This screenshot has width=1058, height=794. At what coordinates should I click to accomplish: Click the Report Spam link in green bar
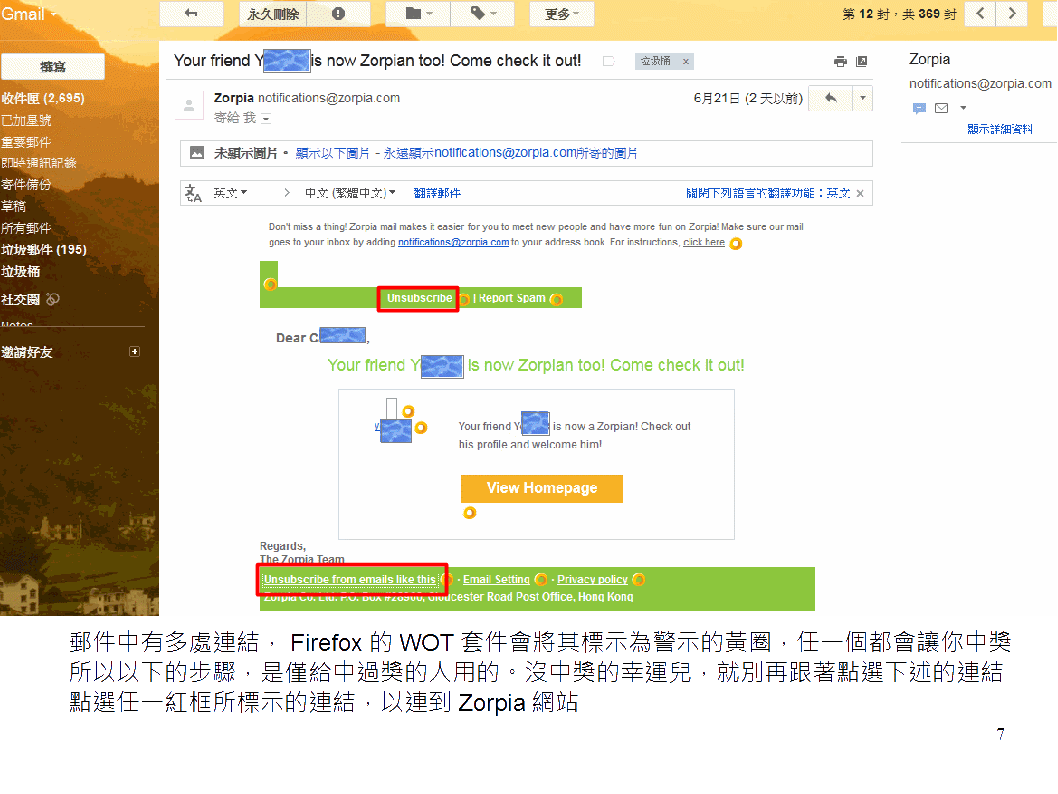pyautogui.click(x=512, y=298)
